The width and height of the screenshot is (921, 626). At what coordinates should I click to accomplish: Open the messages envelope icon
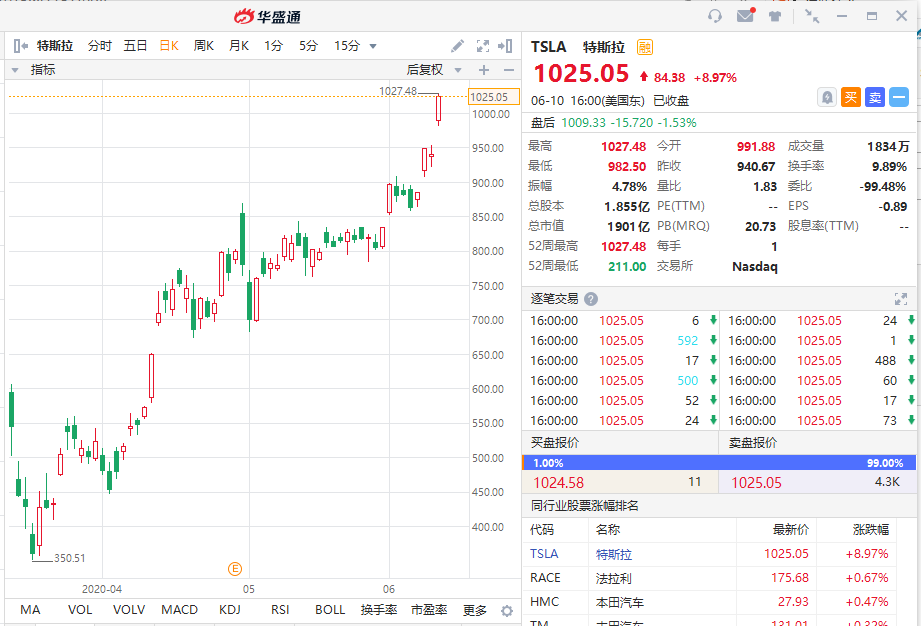point(745,15)
